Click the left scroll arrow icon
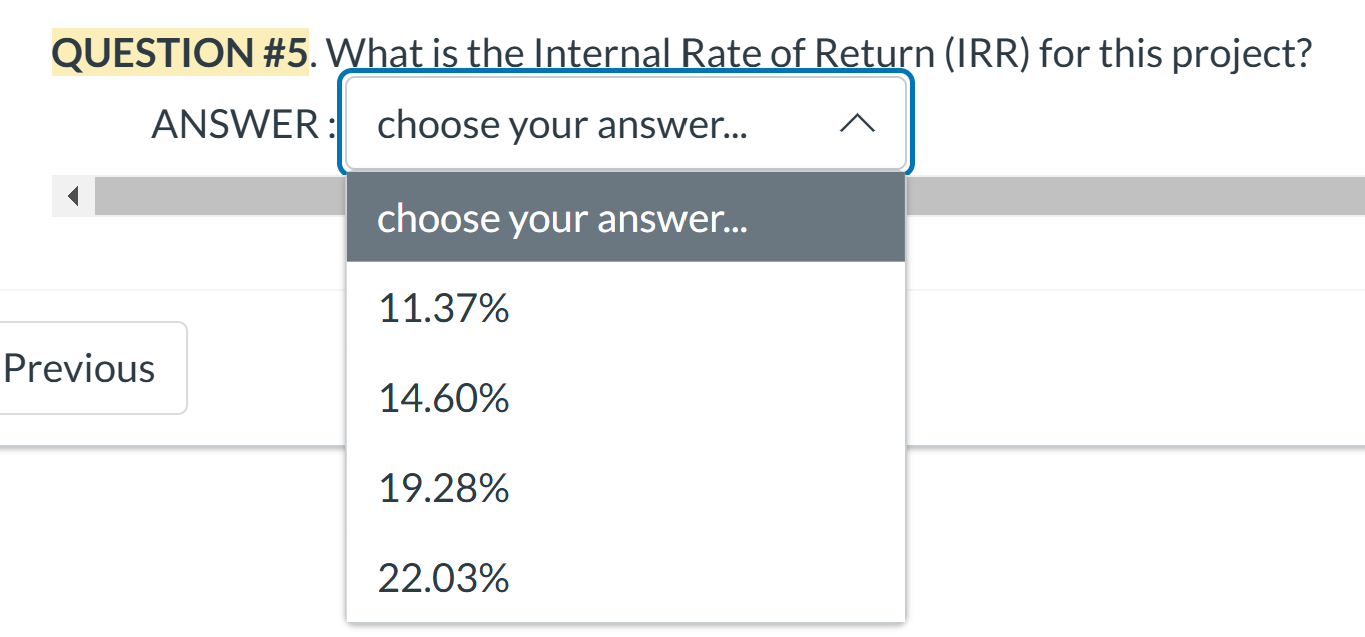This screenshot has height=637, width=1365. point(72,196)
